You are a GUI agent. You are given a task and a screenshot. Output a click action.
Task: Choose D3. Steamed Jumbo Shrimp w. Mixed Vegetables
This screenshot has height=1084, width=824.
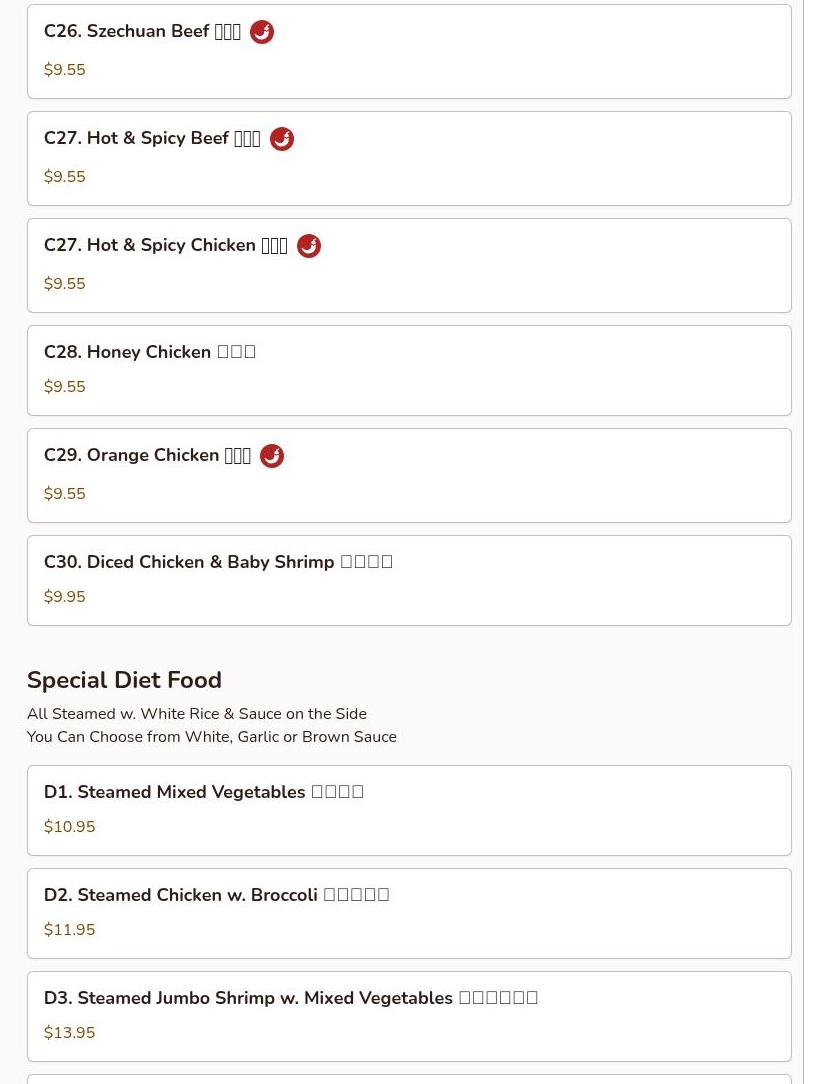(x=409, y=1017)
